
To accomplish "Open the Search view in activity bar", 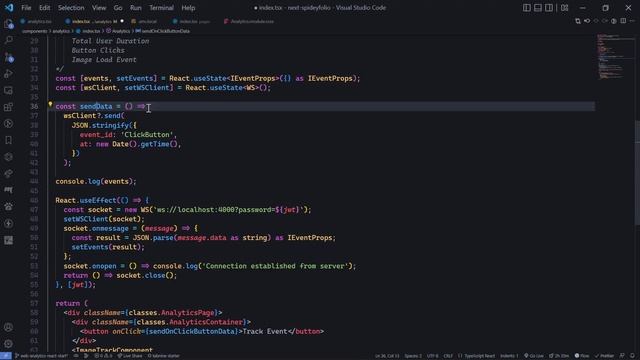I will (x=9, y=40).
